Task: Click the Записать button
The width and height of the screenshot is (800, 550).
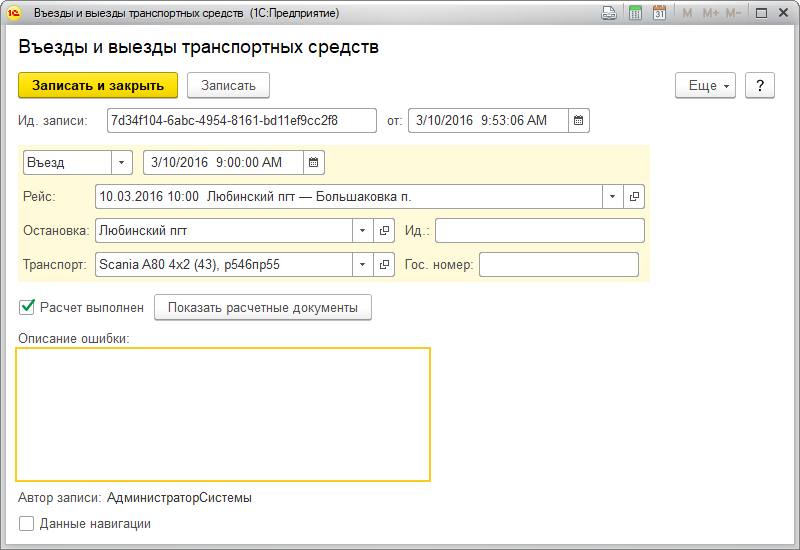Action: coord(229,86)
